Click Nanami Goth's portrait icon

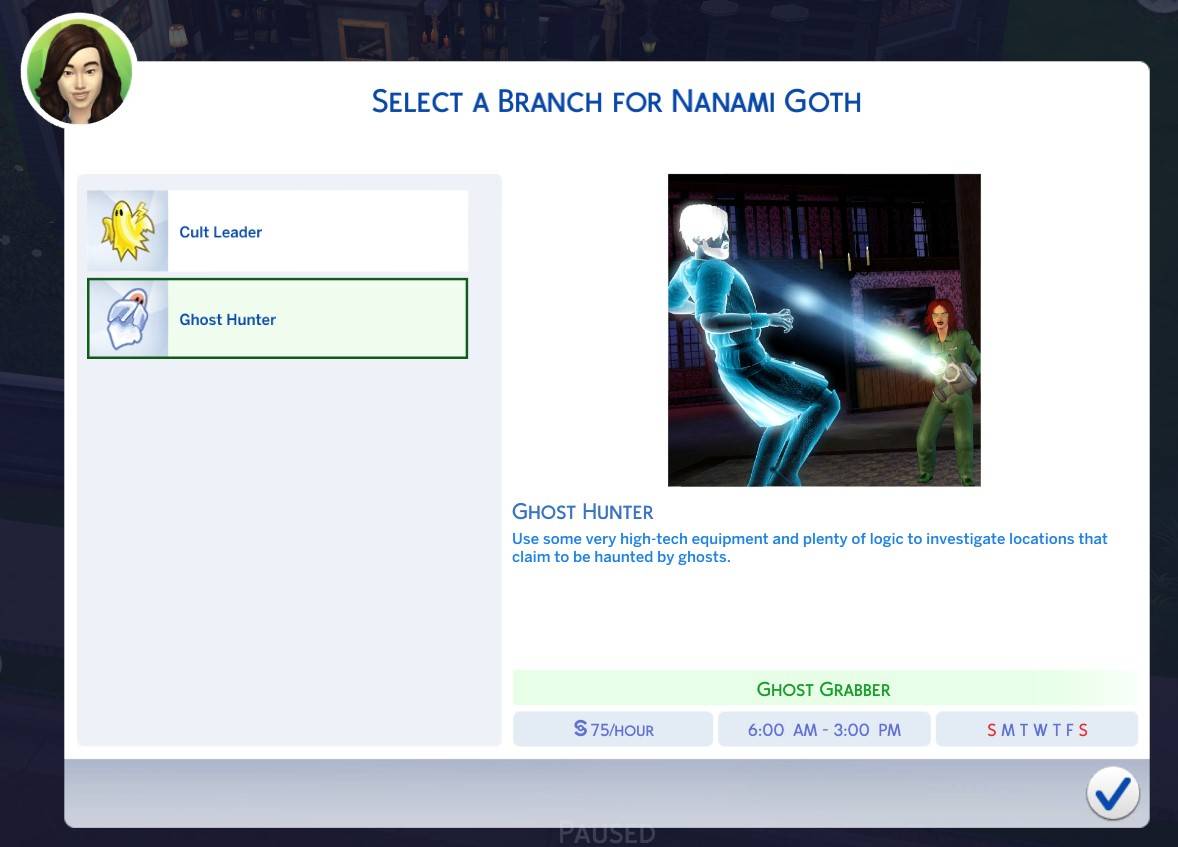tap(78, 70)
